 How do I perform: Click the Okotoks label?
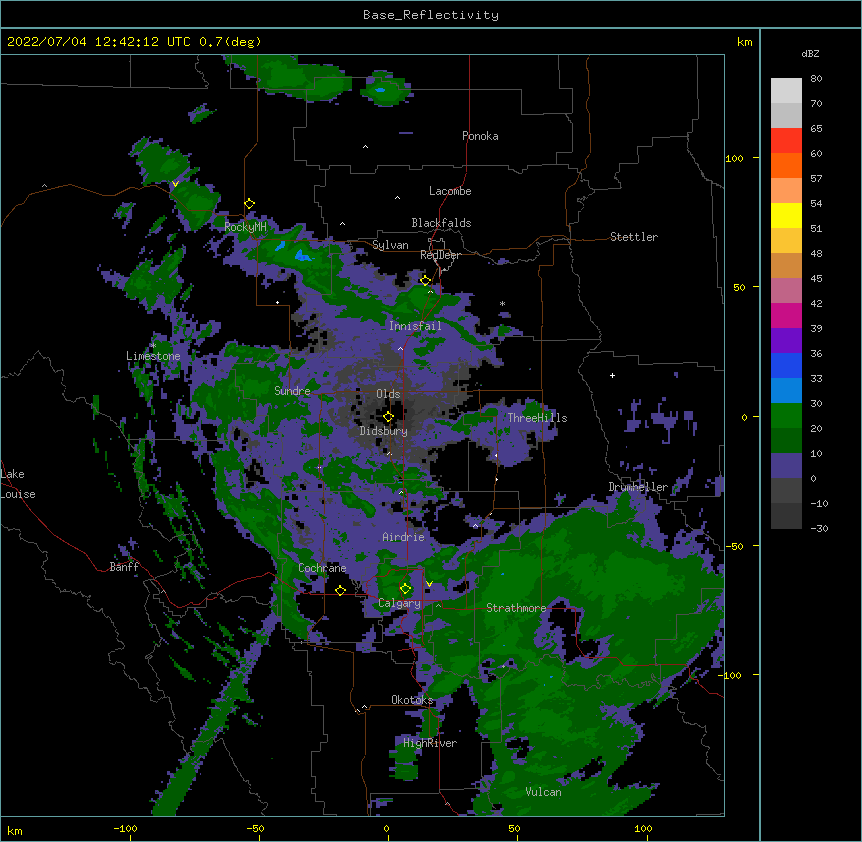pos(412,700)
